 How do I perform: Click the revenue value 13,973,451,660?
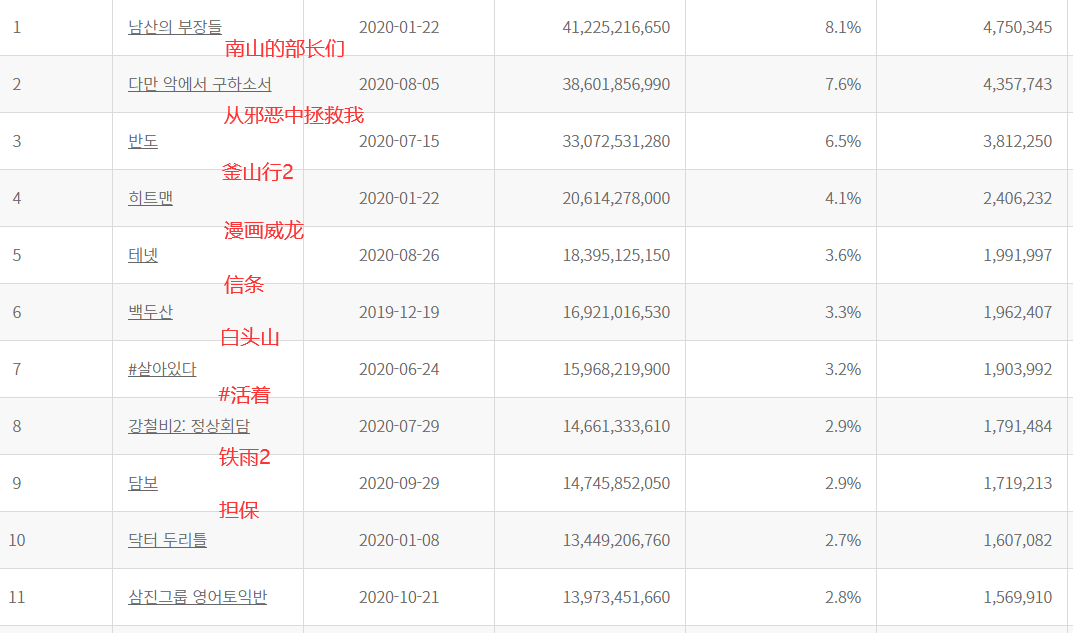tap(616, 597)
